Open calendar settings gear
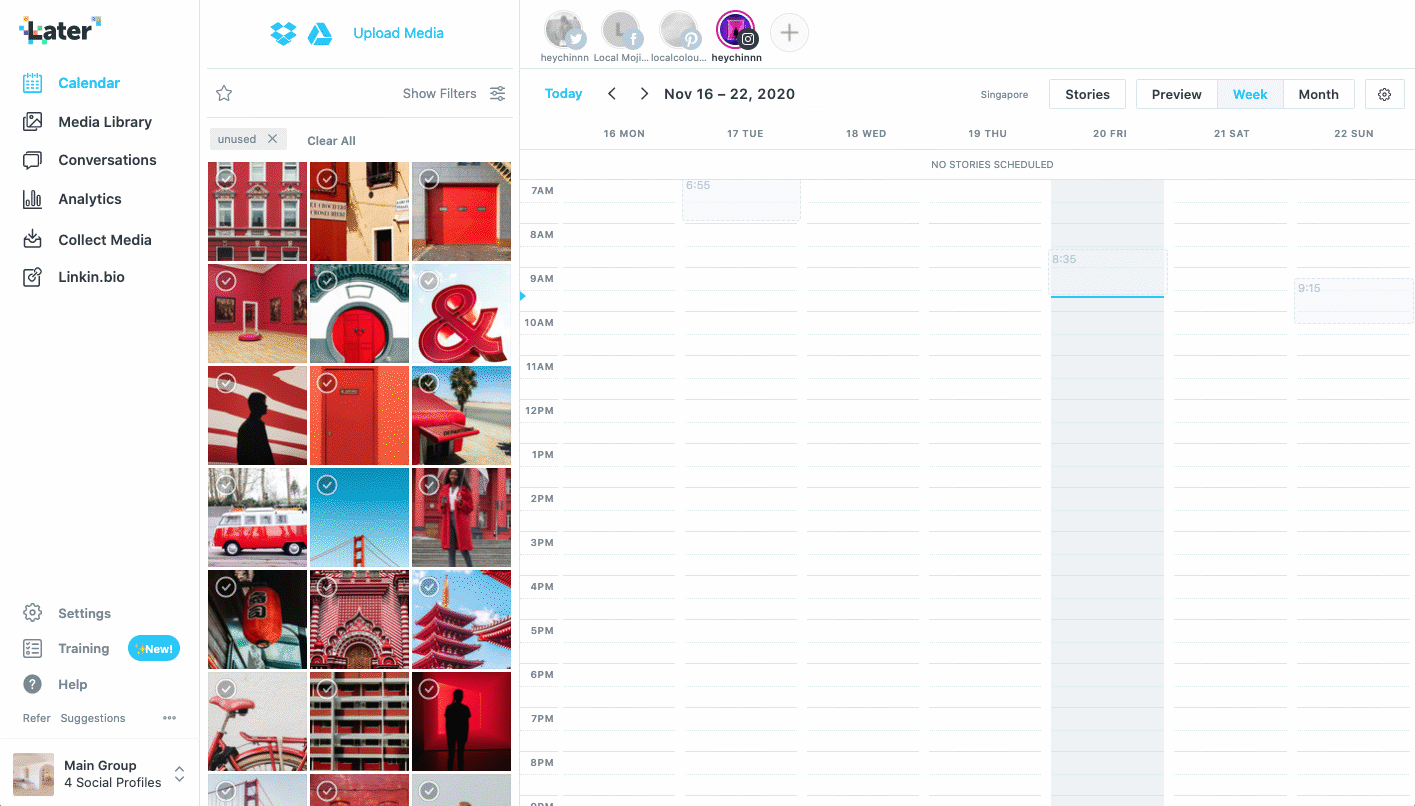 coord(1384,94)
